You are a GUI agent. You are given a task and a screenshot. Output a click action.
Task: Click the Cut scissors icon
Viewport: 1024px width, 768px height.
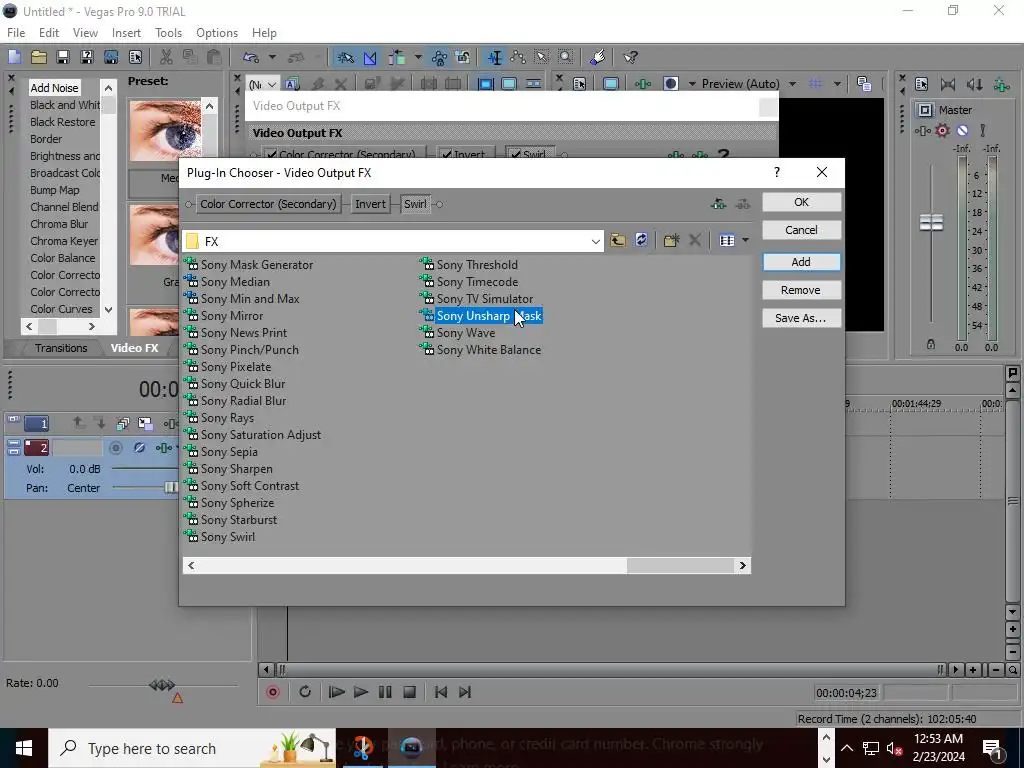point(166,57)
